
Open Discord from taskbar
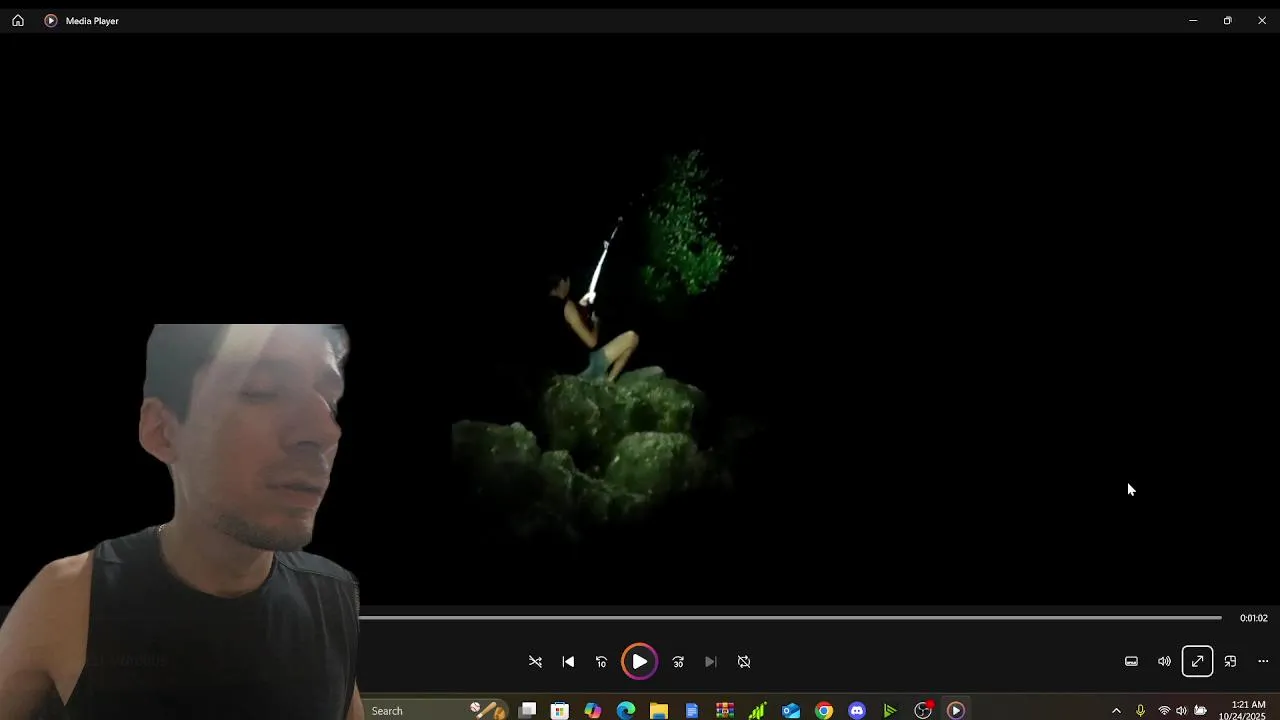[x=857, y=710]
